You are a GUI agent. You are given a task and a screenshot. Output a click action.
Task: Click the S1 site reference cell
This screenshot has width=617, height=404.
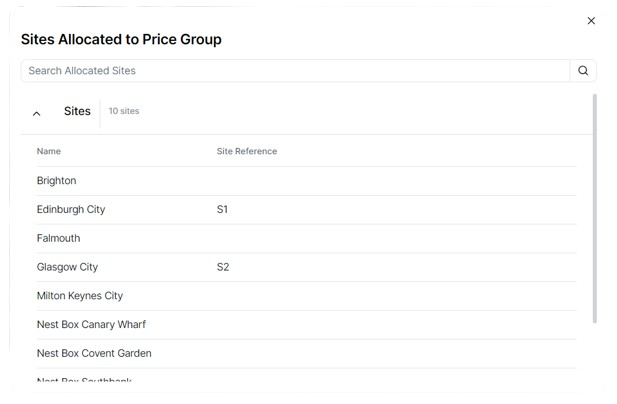[222, 210]
